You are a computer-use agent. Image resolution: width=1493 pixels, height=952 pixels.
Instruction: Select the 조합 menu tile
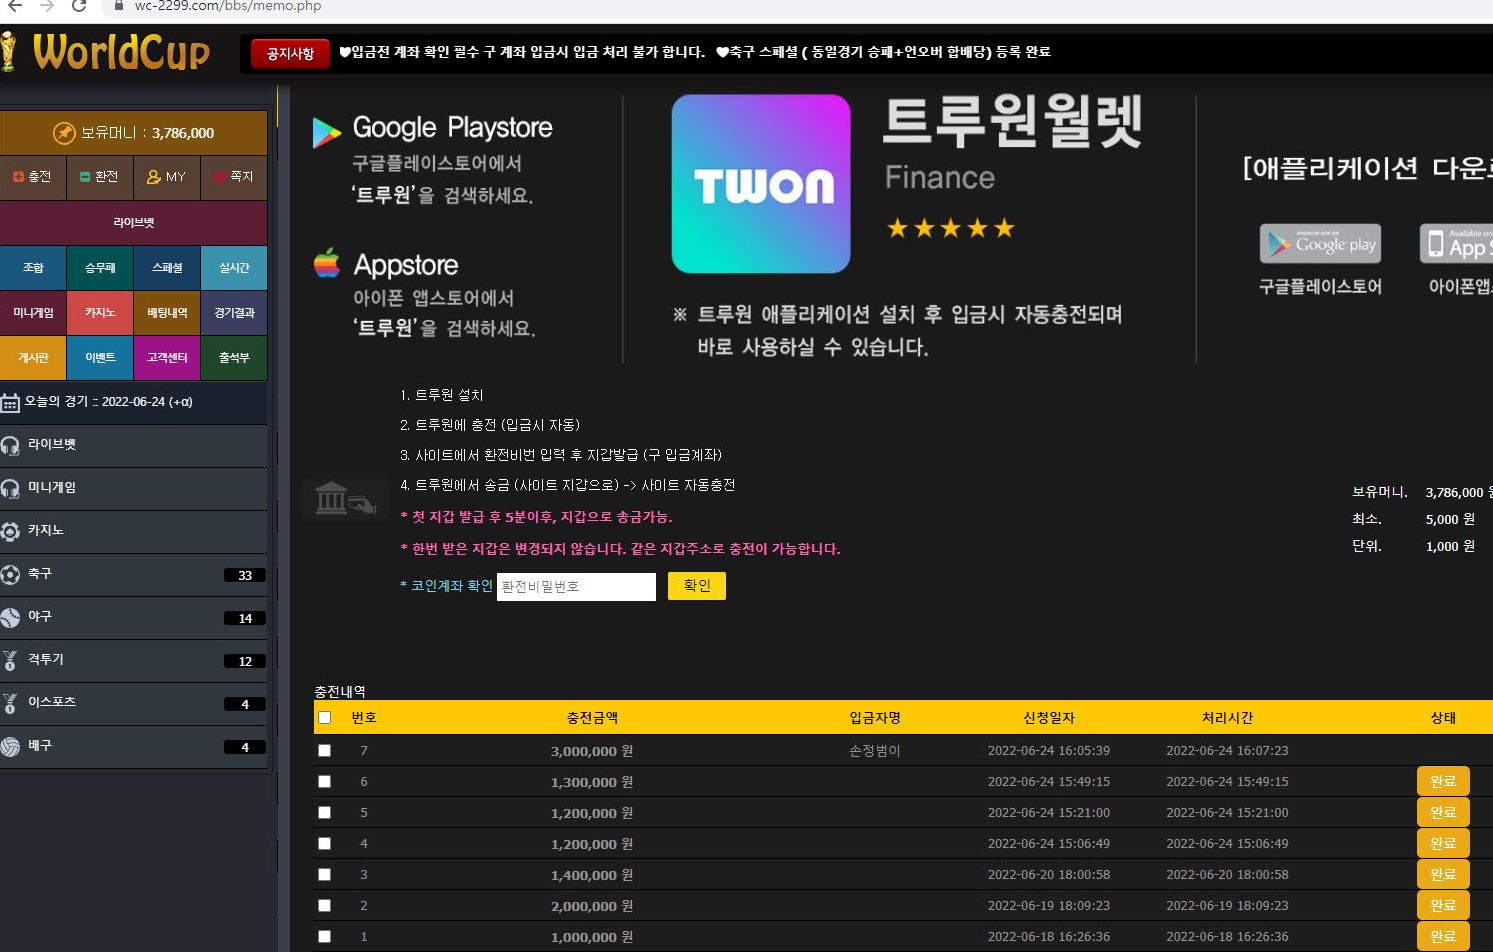point(33,268)
